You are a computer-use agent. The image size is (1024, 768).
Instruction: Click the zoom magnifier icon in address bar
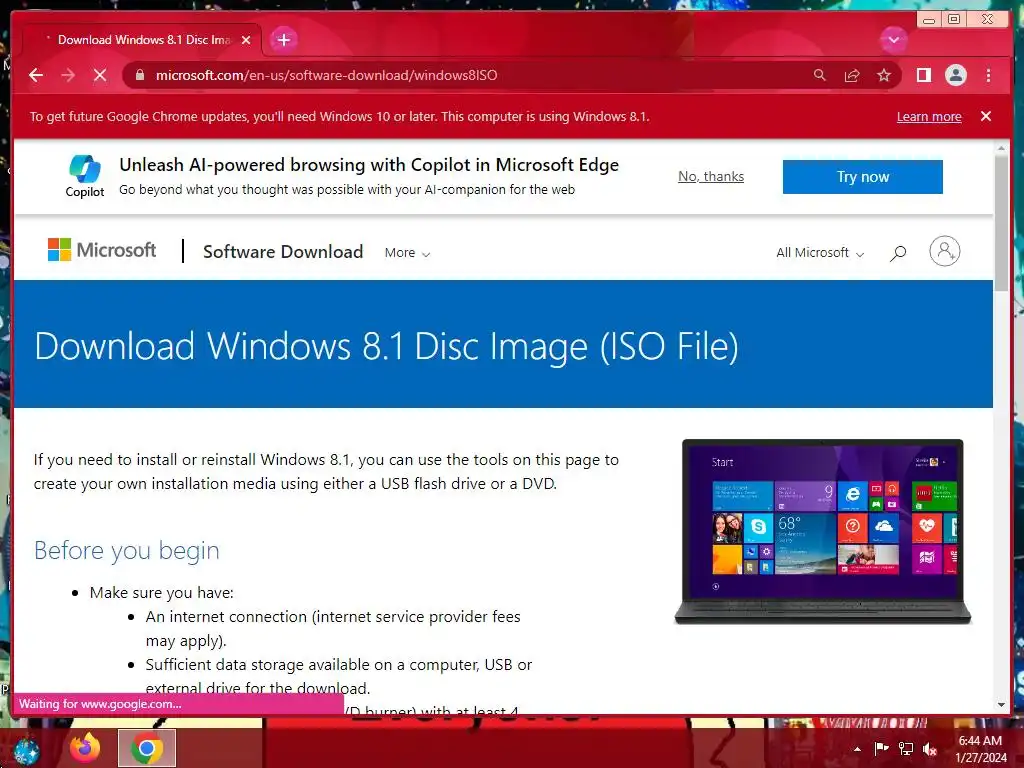pyautogui.click(x=820, y=75)
